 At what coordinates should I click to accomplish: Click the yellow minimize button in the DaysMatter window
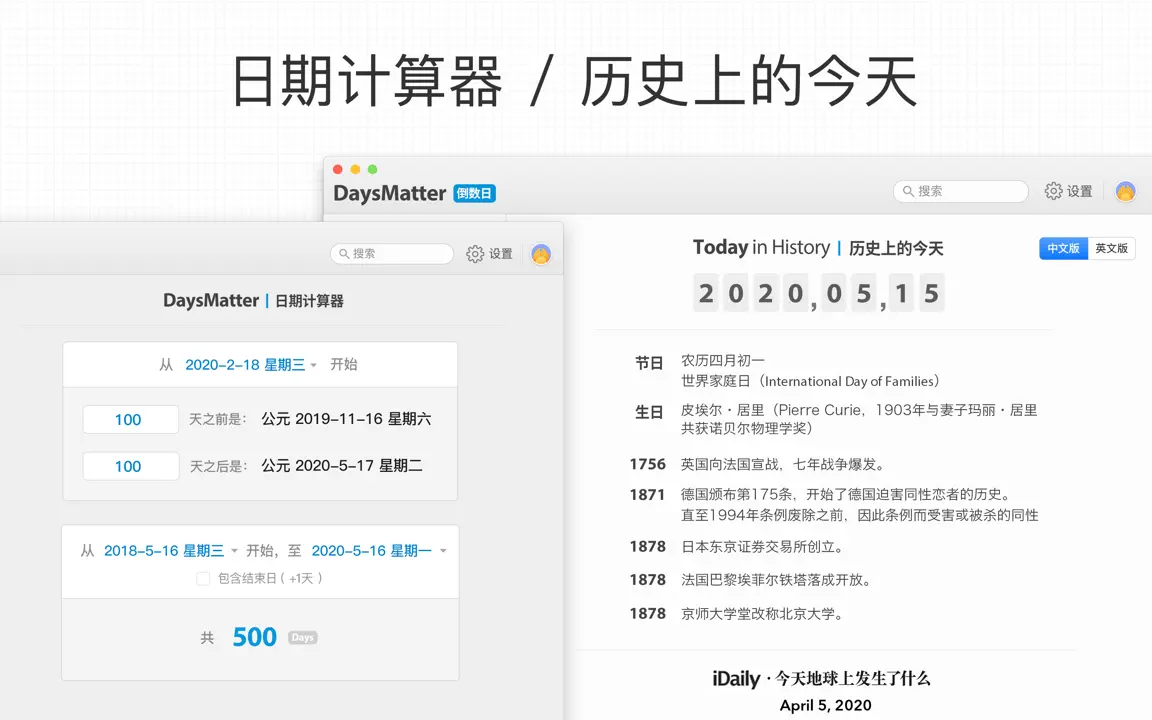pyautogui.click(x=356, y=170)
